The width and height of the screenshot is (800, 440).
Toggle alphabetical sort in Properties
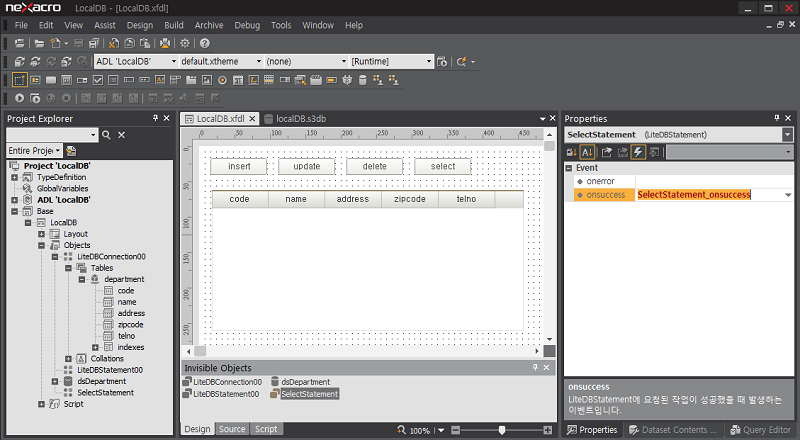[x=587, y=152]
